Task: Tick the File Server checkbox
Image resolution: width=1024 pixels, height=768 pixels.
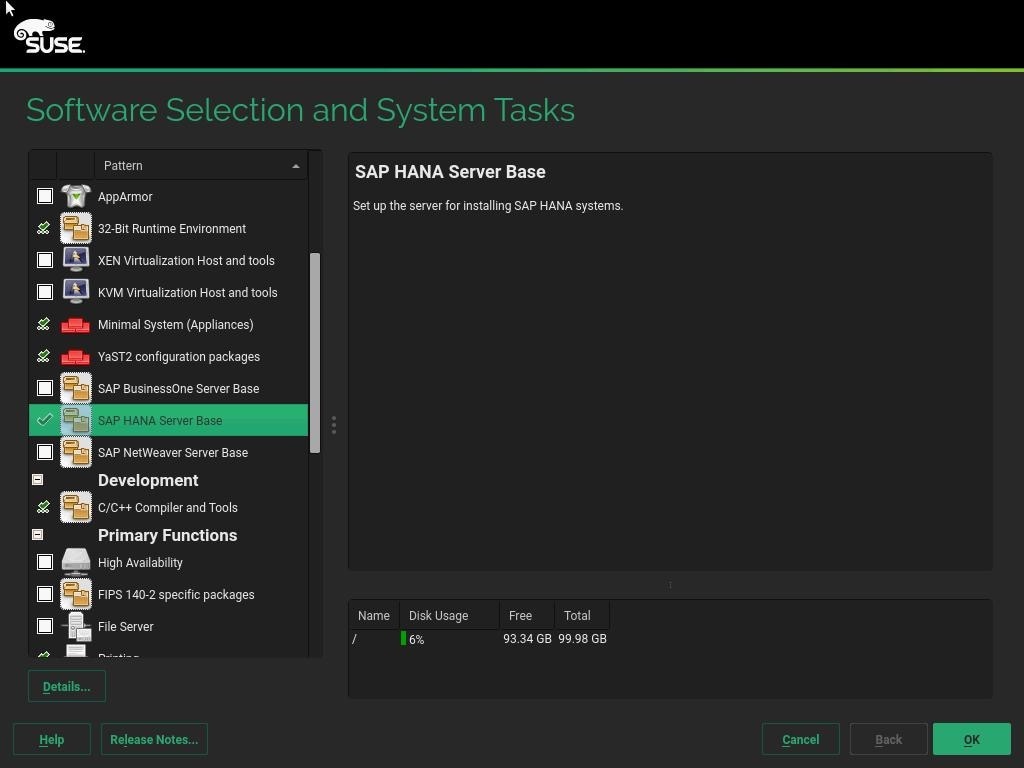Action: (44, 626)
